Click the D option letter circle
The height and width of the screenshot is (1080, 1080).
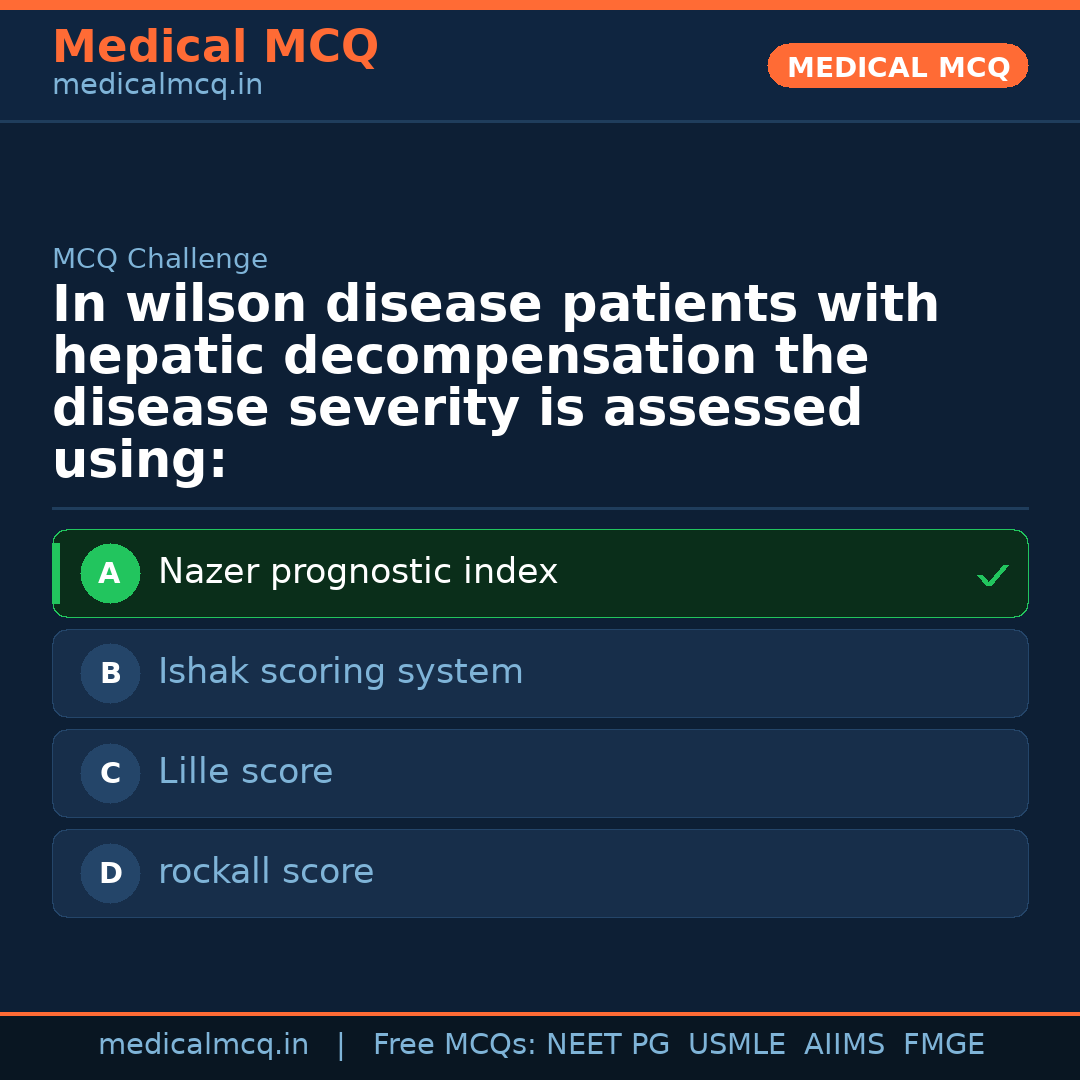[110, 874]
